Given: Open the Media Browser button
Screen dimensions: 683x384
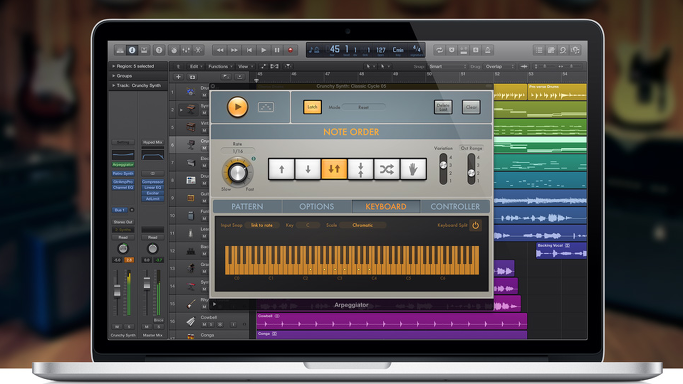Looking at the screenshot, I should (x=575, y=50).
